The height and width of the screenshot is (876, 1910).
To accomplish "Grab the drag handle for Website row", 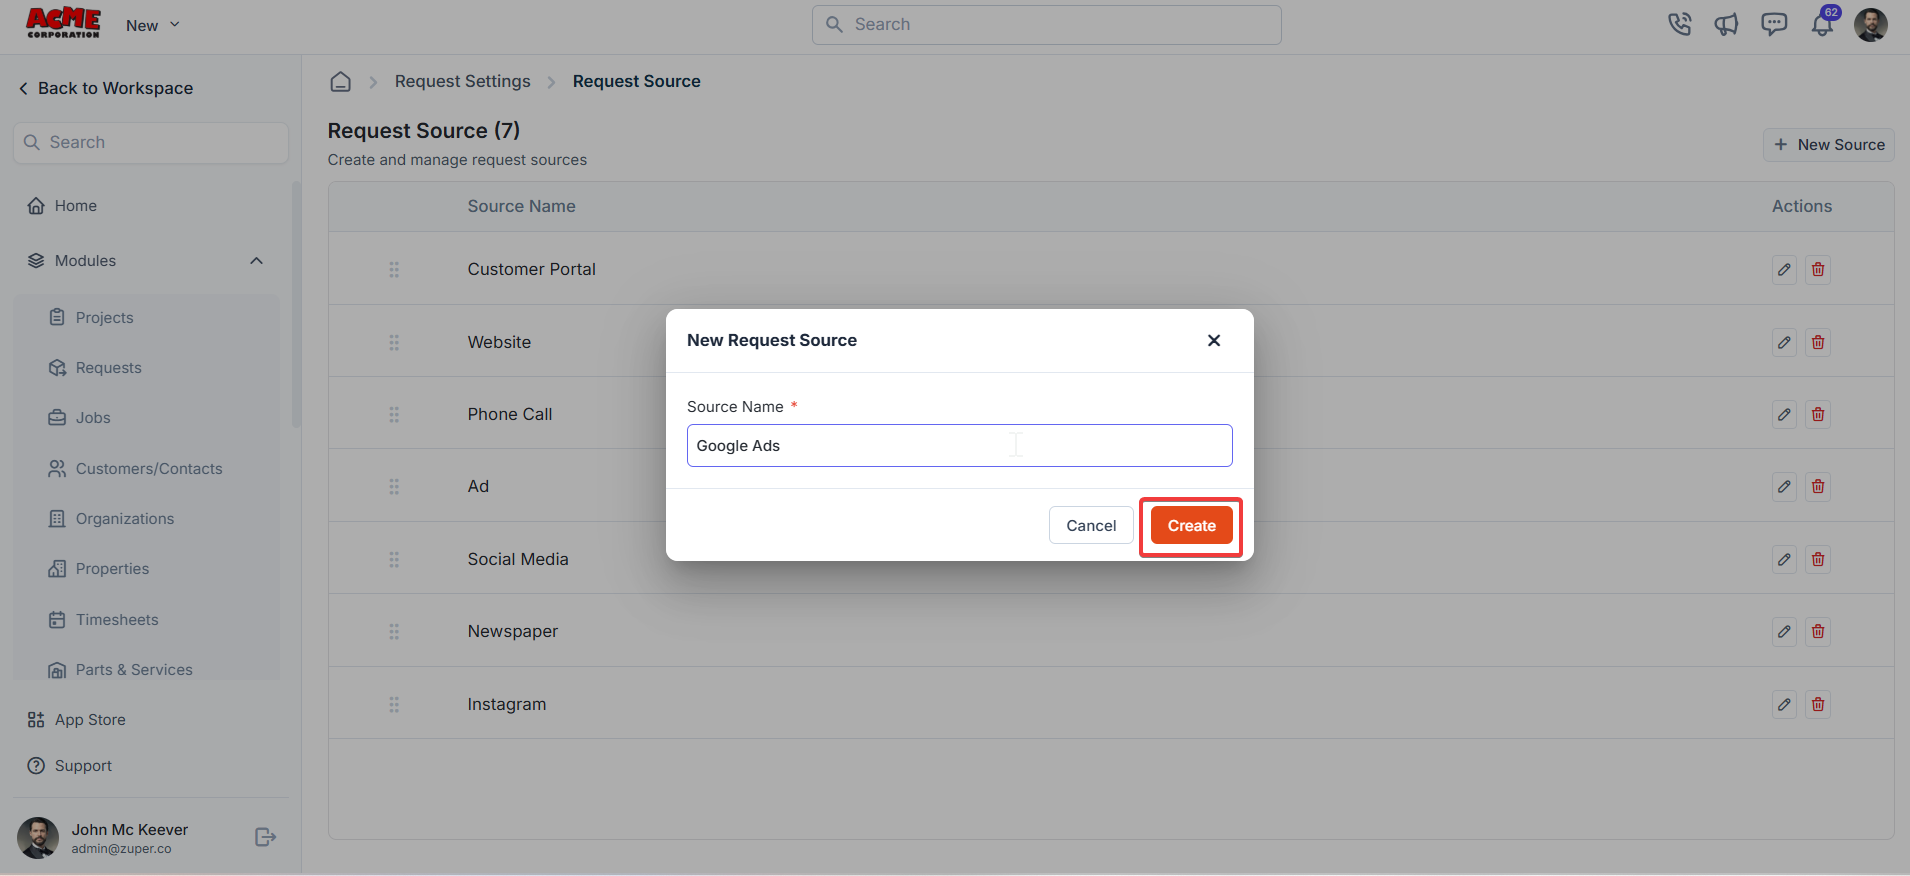I will (394, 343).
